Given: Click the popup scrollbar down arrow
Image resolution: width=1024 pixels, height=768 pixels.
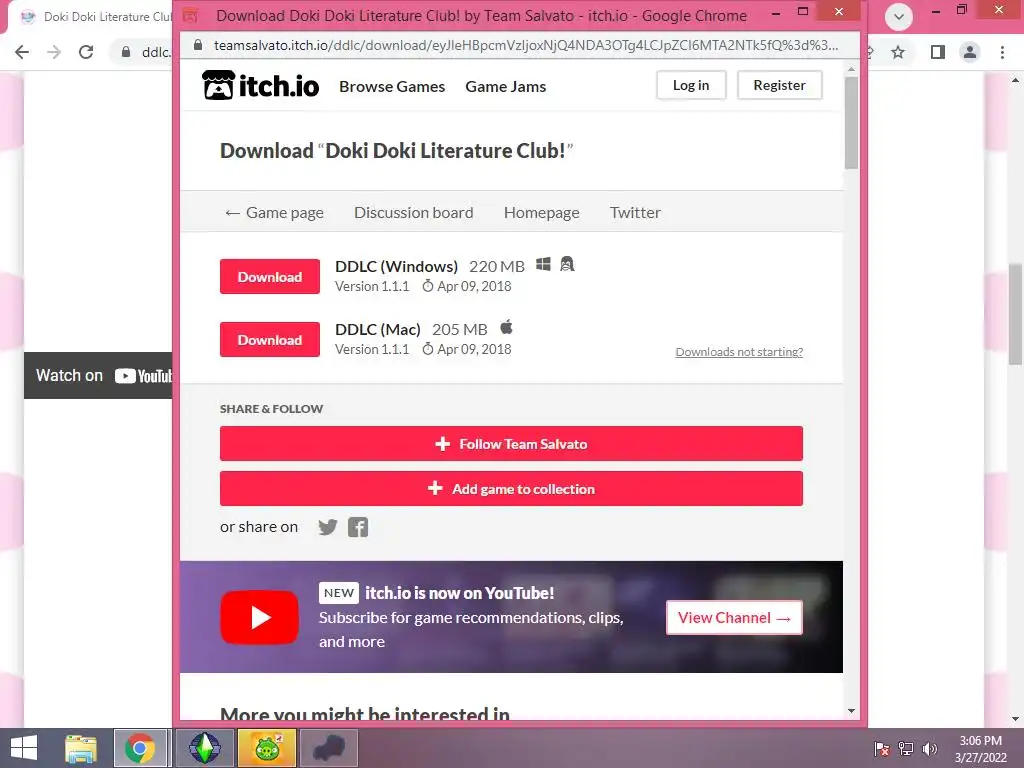Looking at the screenshot, I should [851, 711].
